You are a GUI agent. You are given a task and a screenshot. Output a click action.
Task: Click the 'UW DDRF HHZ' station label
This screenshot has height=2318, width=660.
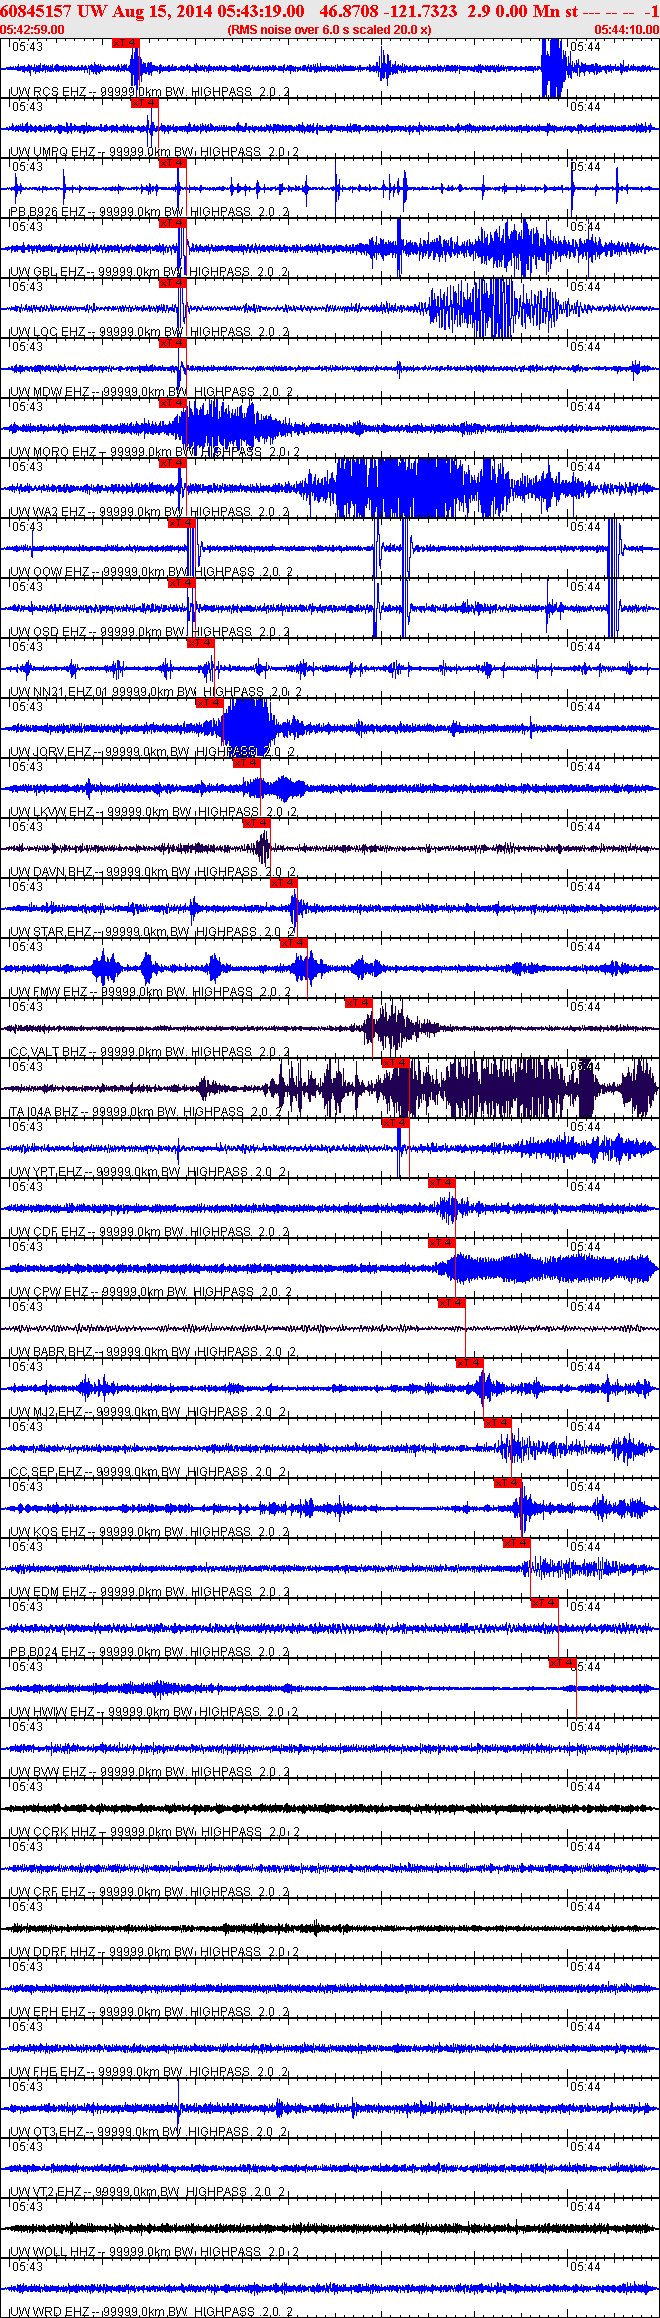53,1952
